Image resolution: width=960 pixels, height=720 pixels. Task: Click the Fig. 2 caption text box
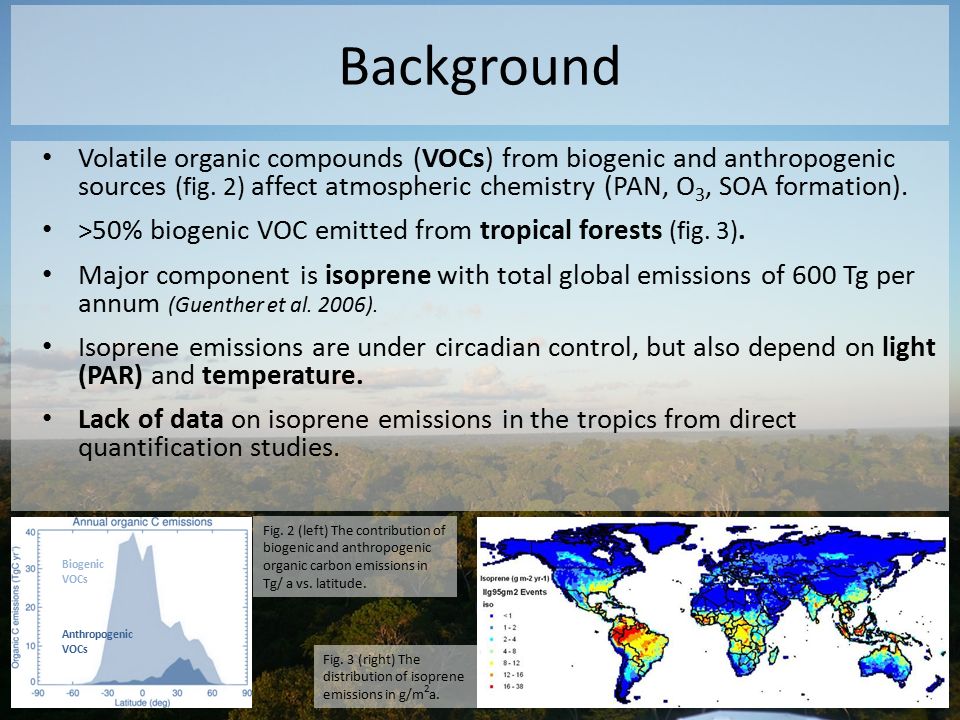(x=355, y=557)
